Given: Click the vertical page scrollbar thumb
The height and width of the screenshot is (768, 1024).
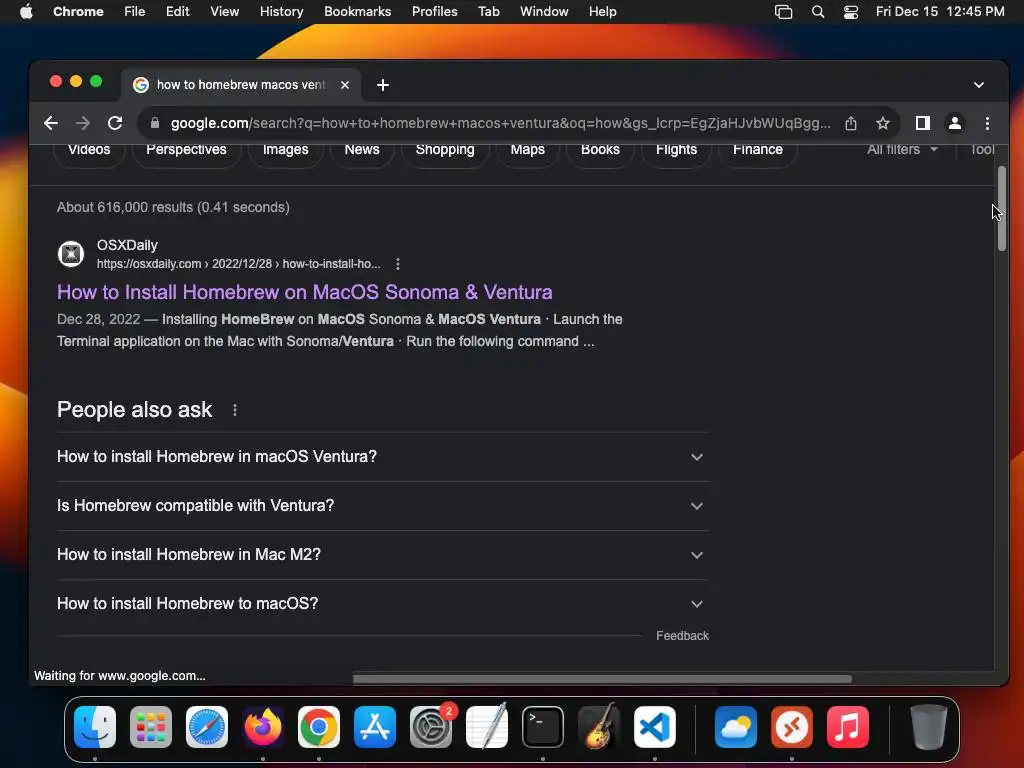Looking at the screenshot, I should click(x=1002, y=208).
